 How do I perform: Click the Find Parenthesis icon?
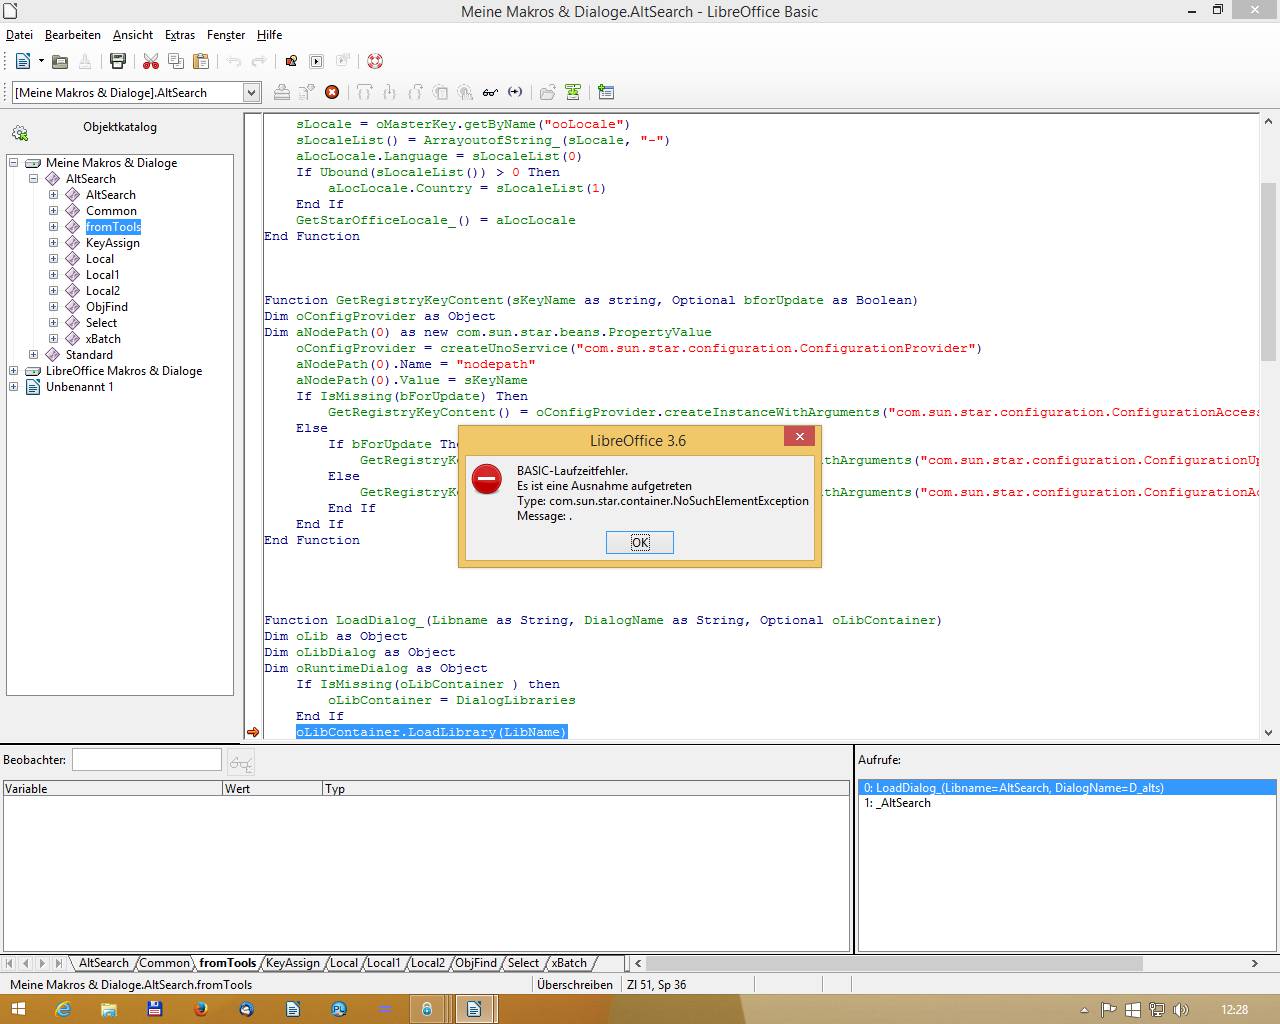point(515,92)
